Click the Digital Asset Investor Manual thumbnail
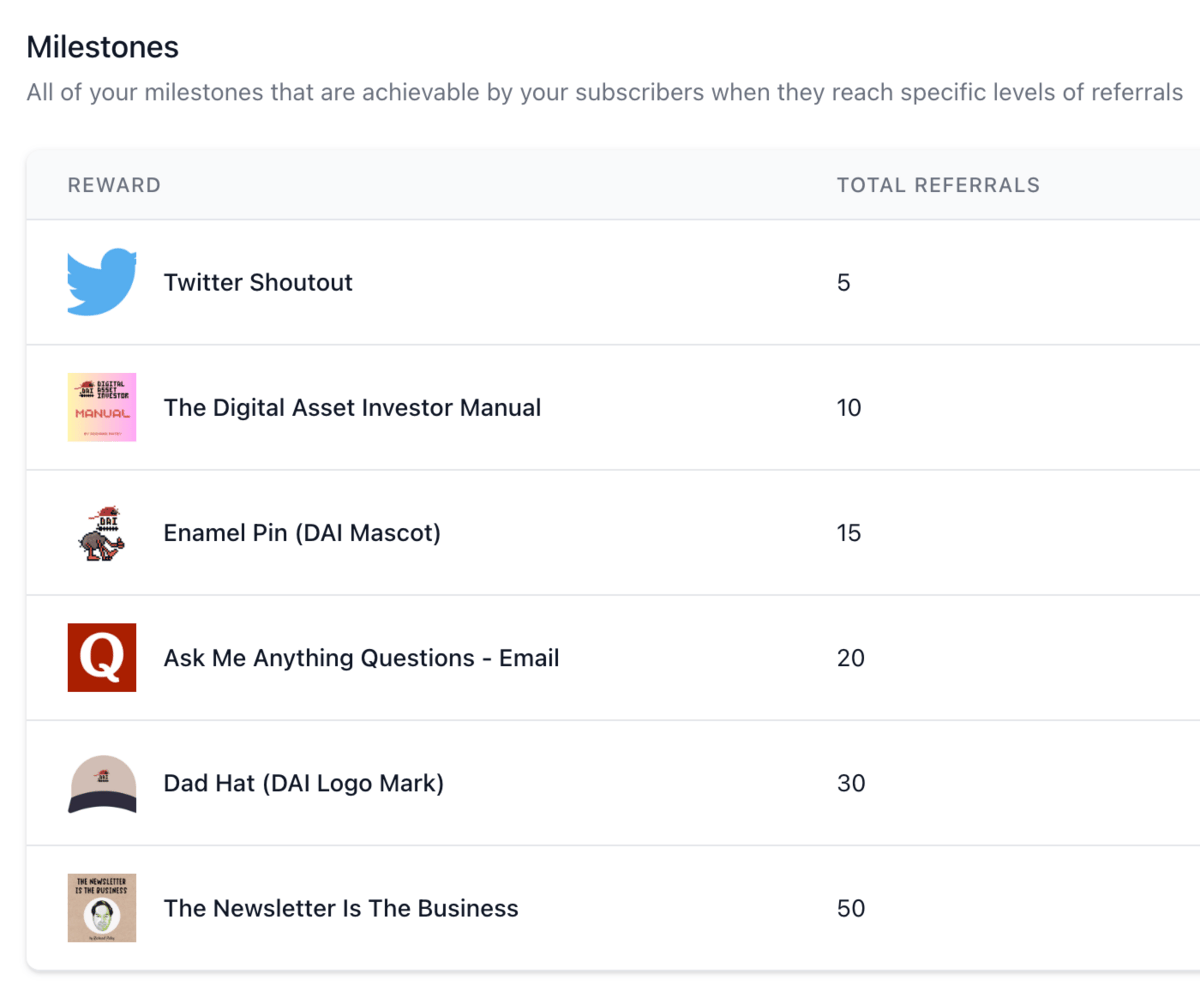 (x=102, y=407)
